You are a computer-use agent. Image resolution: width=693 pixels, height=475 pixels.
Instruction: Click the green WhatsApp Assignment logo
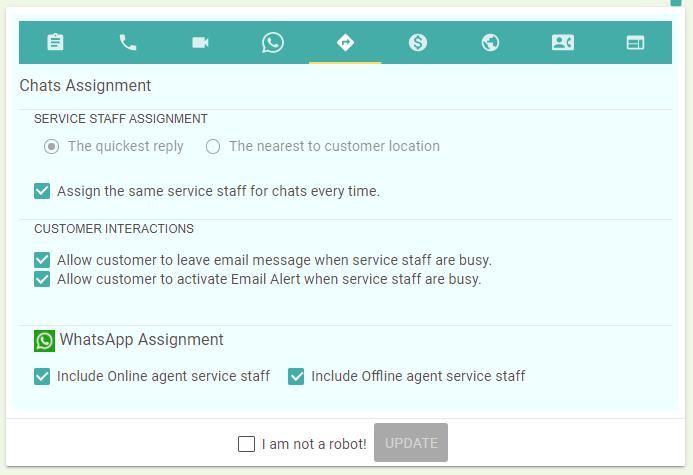pos(44,341)
